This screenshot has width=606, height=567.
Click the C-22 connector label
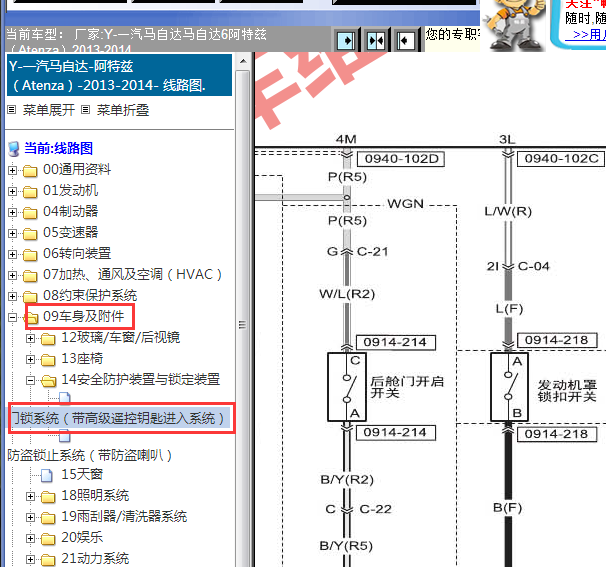[x=375, y=509]
